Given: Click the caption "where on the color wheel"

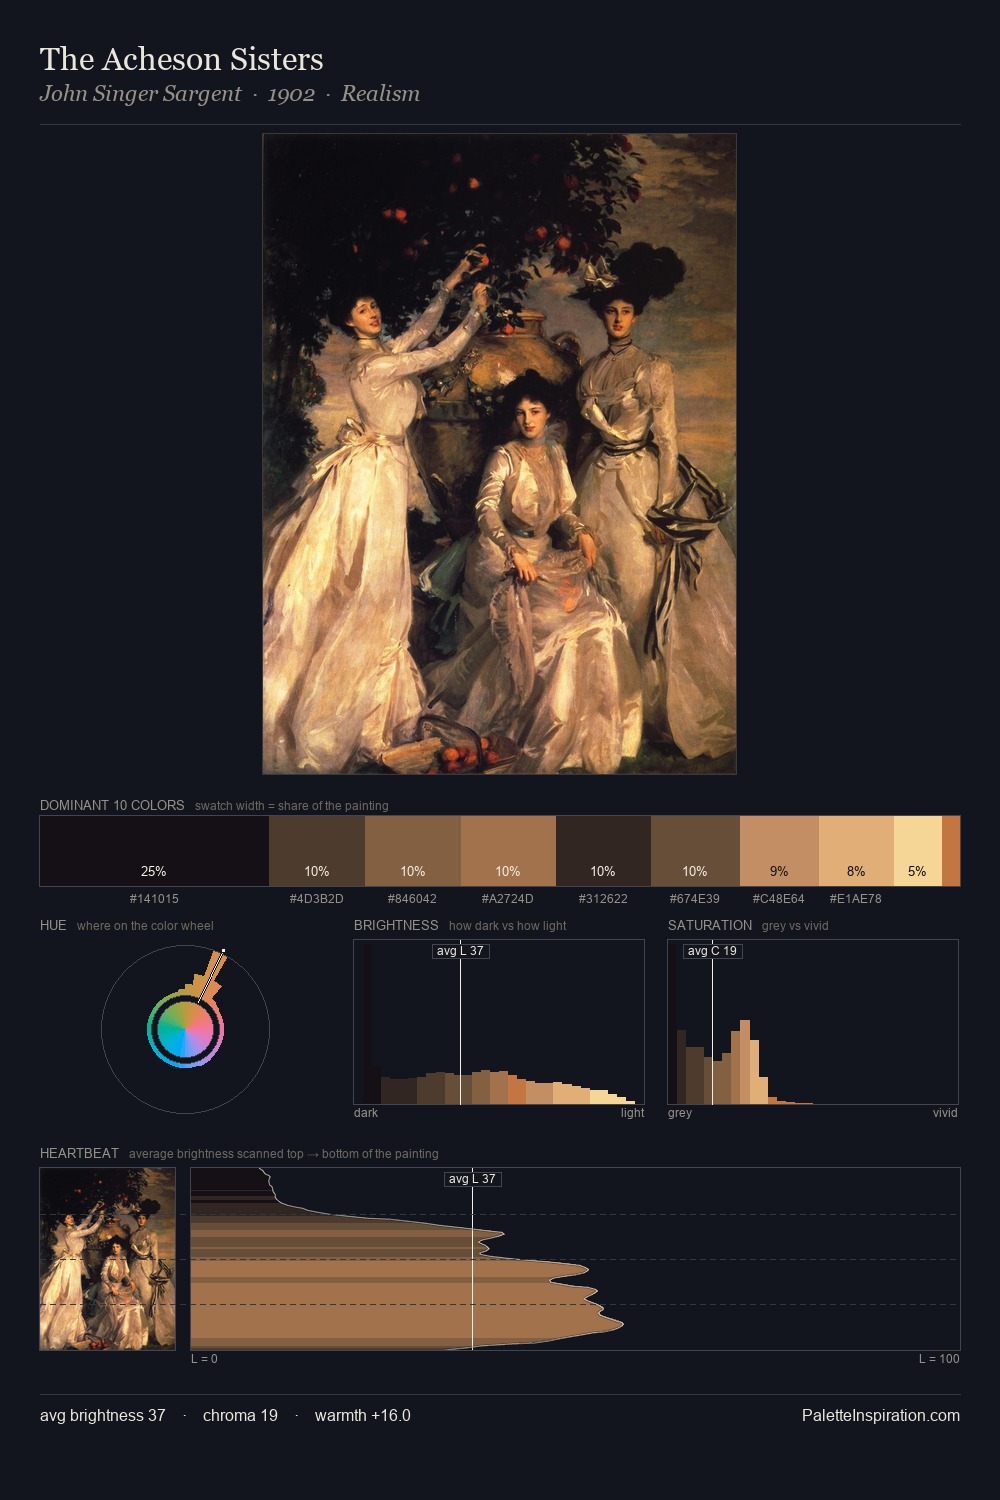Looking at the screenshot, I should click(145, 926).
